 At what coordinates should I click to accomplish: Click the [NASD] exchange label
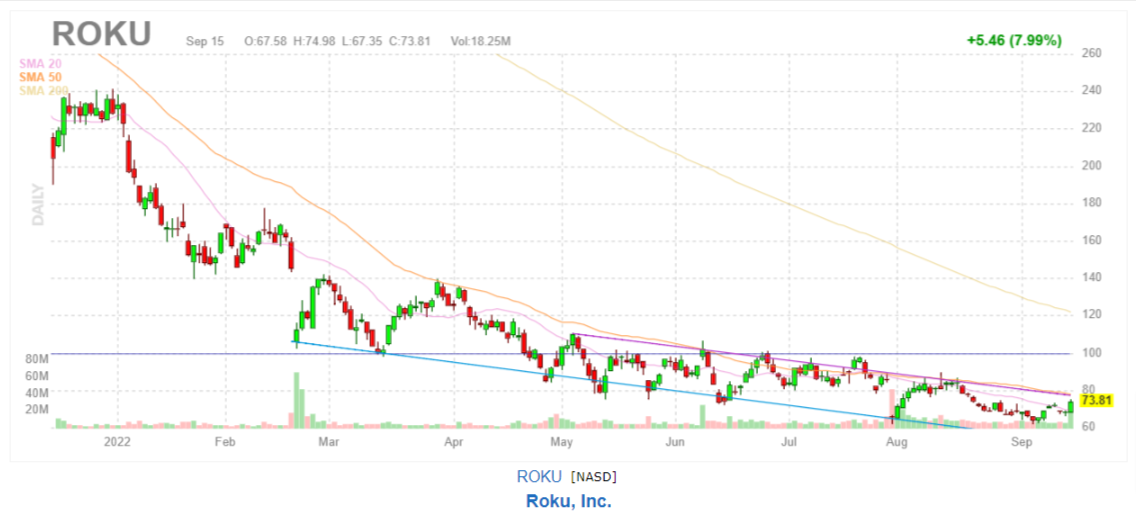[x=594, y=477]
